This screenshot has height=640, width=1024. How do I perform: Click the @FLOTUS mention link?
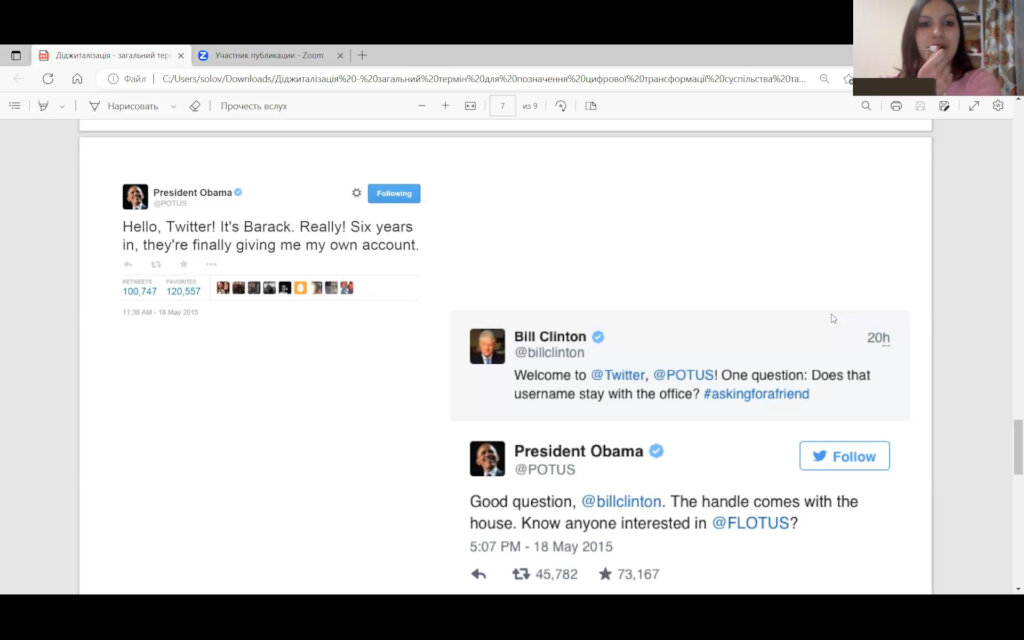[x=750, y=523]
